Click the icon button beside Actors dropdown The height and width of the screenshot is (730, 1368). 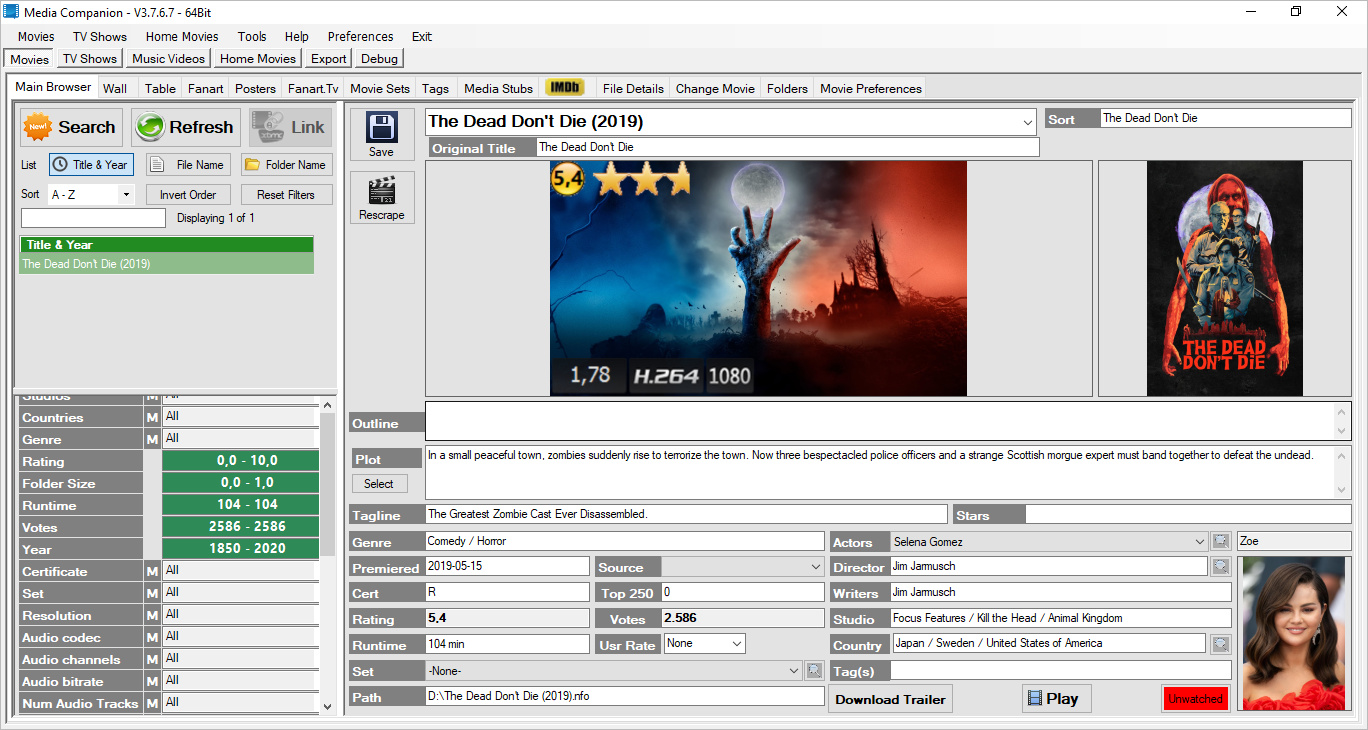coord(1221,541)
